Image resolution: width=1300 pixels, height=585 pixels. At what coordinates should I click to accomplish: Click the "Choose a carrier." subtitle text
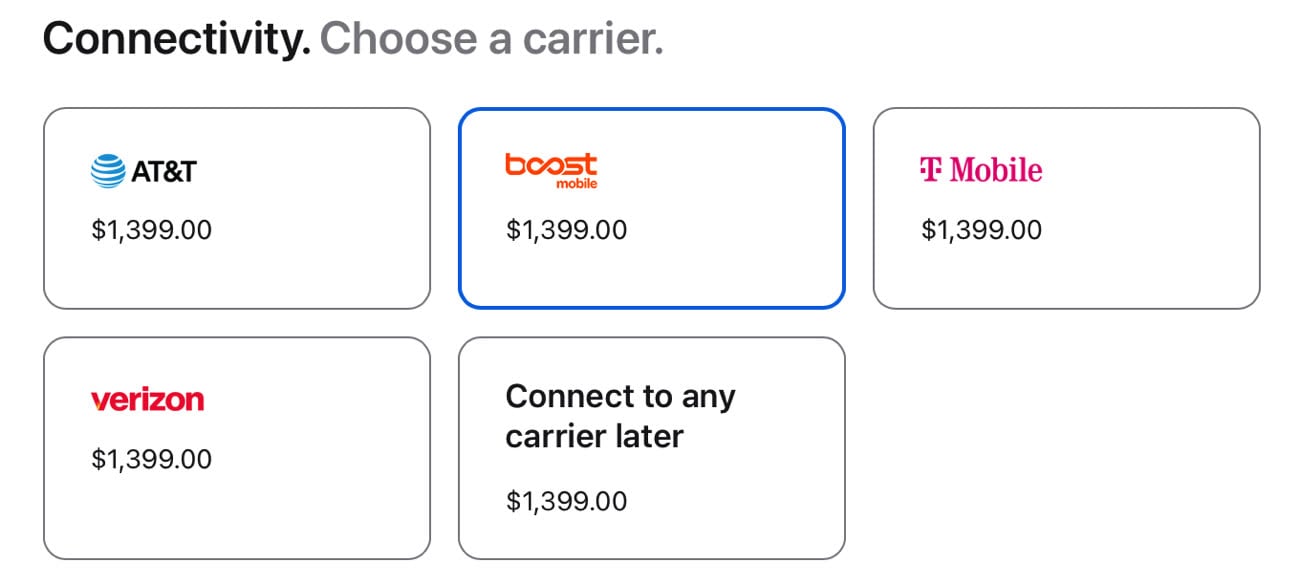[491, 39]
